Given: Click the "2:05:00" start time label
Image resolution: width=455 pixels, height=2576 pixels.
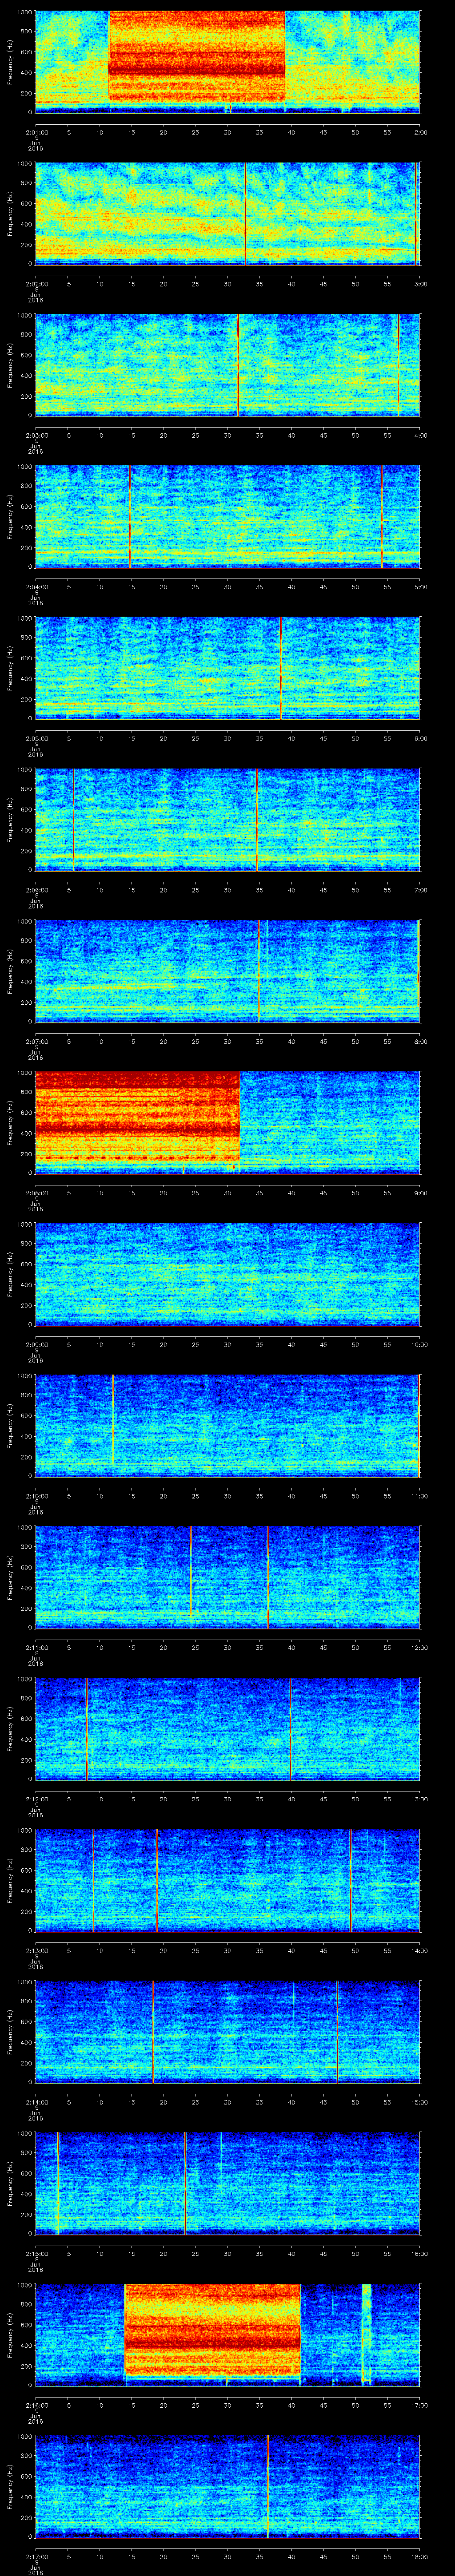Looking at the screenshot, I should [x=36, y=738].
